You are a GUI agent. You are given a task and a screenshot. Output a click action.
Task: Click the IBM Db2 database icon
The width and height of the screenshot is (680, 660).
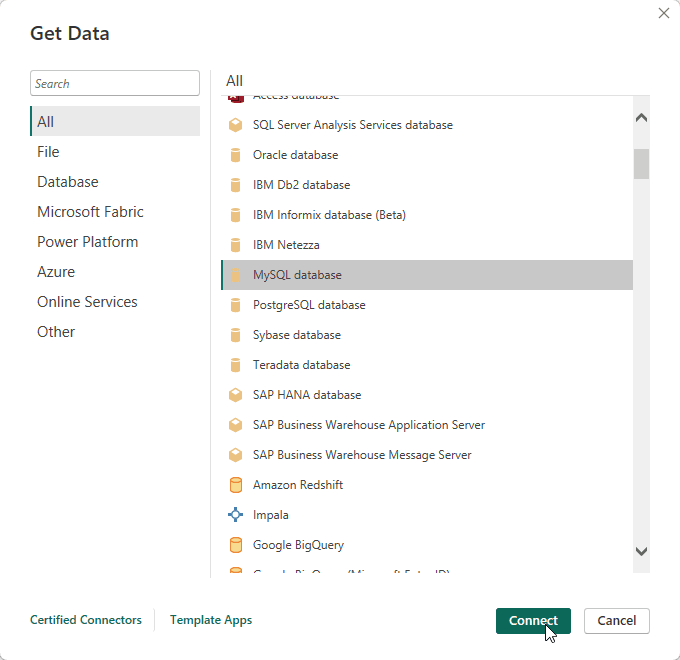click(235, 185)
